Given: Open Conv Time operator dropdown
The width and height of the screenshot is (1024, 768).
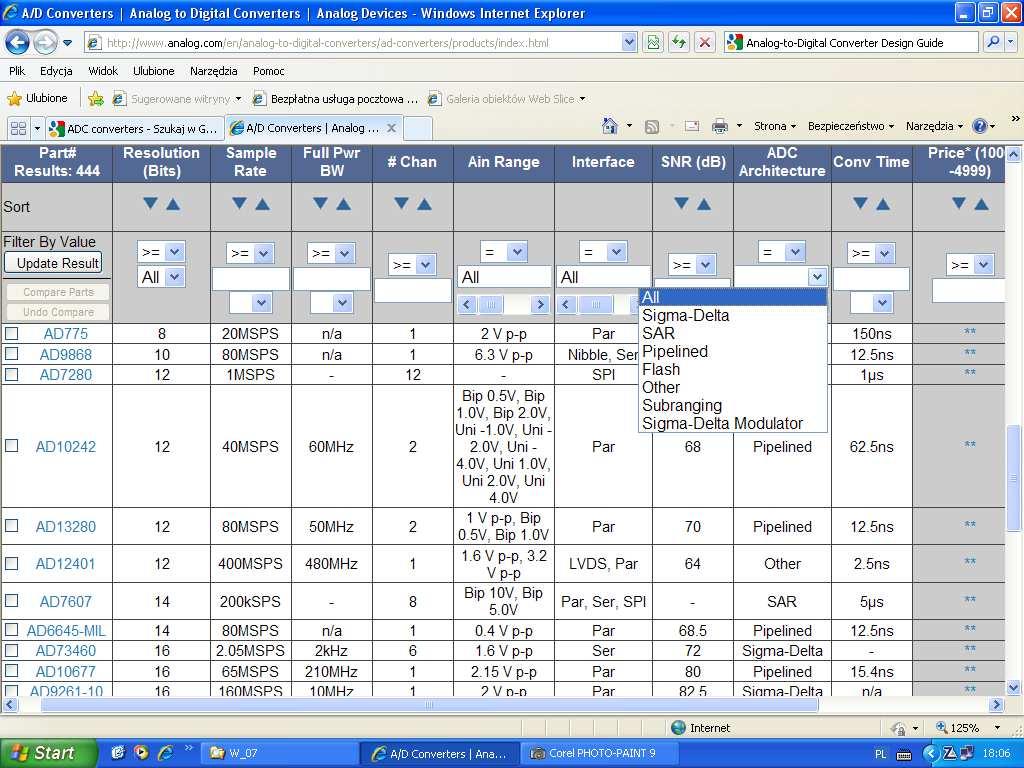Looking at the screenshot, I should pos(871,253).
